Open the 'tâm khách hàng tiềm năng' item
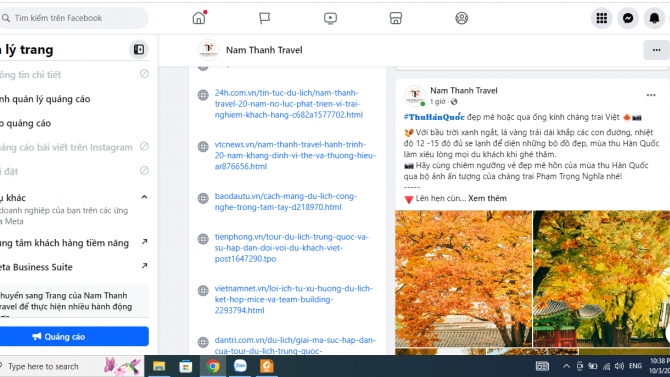Screen dimensions: 670x377 [x=73, y=243]
